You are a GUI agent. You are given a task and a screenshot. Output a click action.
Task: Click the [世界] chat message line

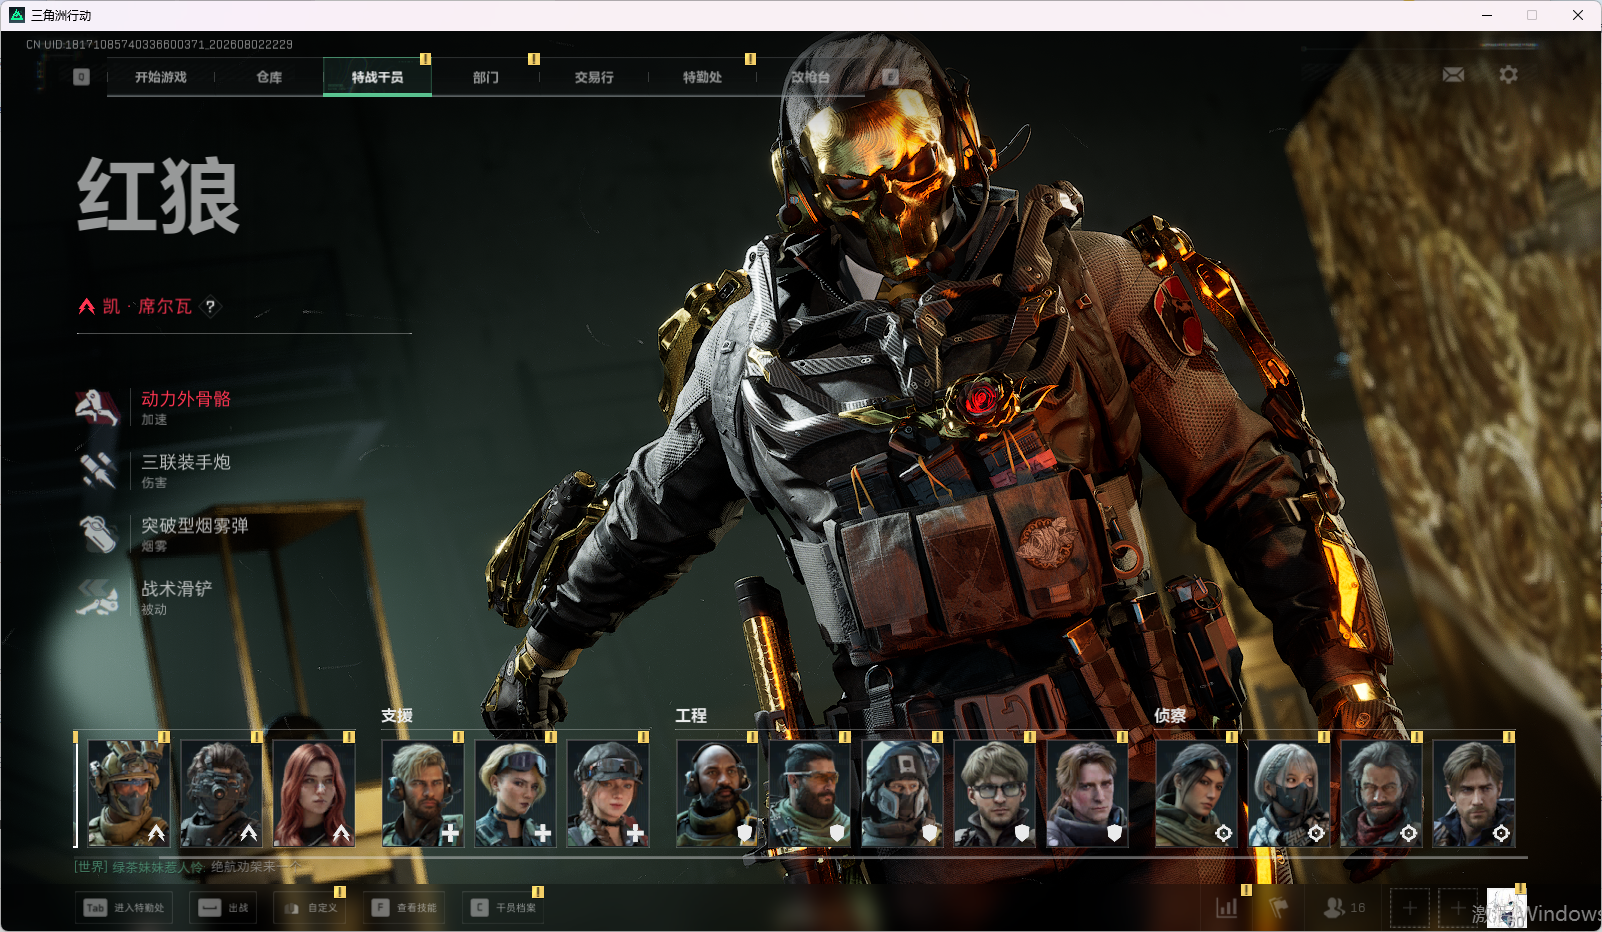(190, 867)
